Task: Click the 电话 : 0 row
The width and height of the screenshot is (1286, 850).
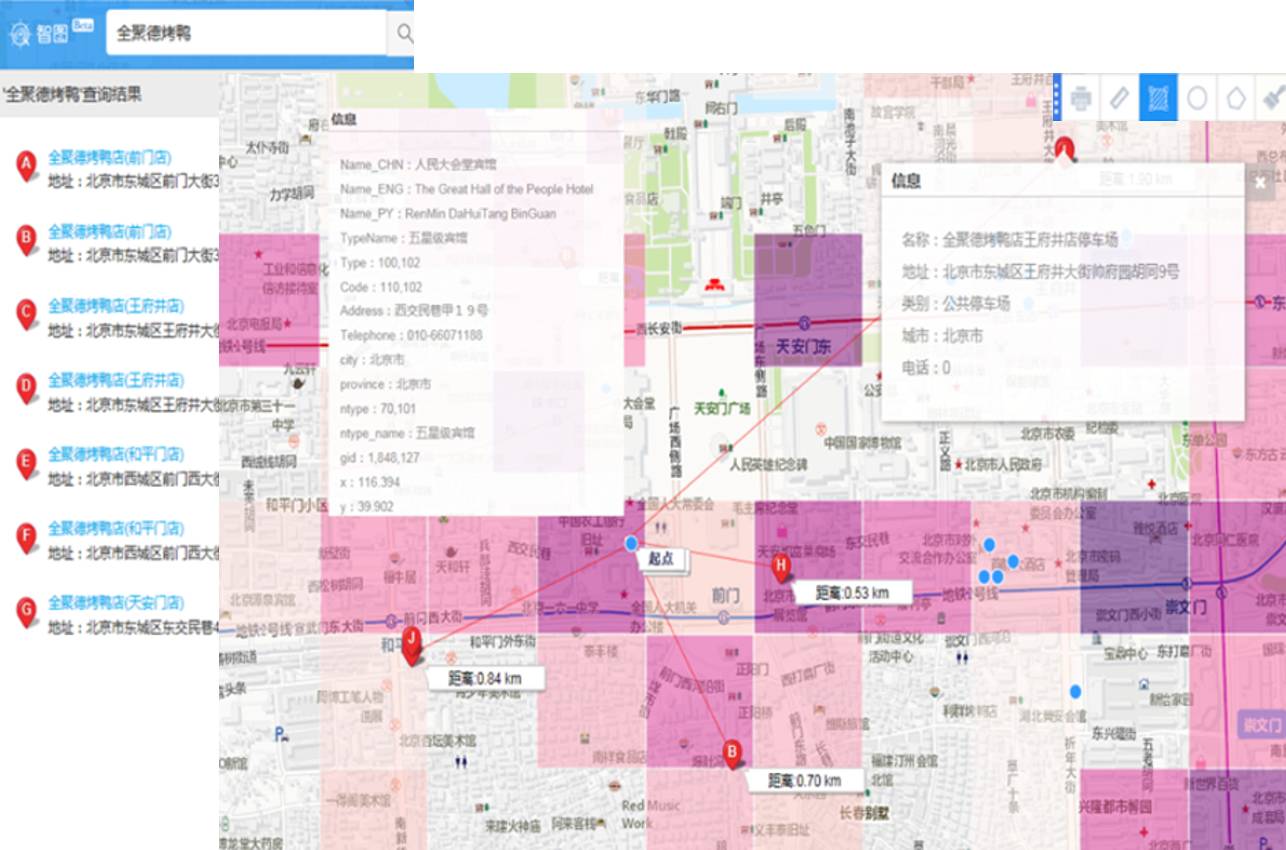Action: [925, 368]
